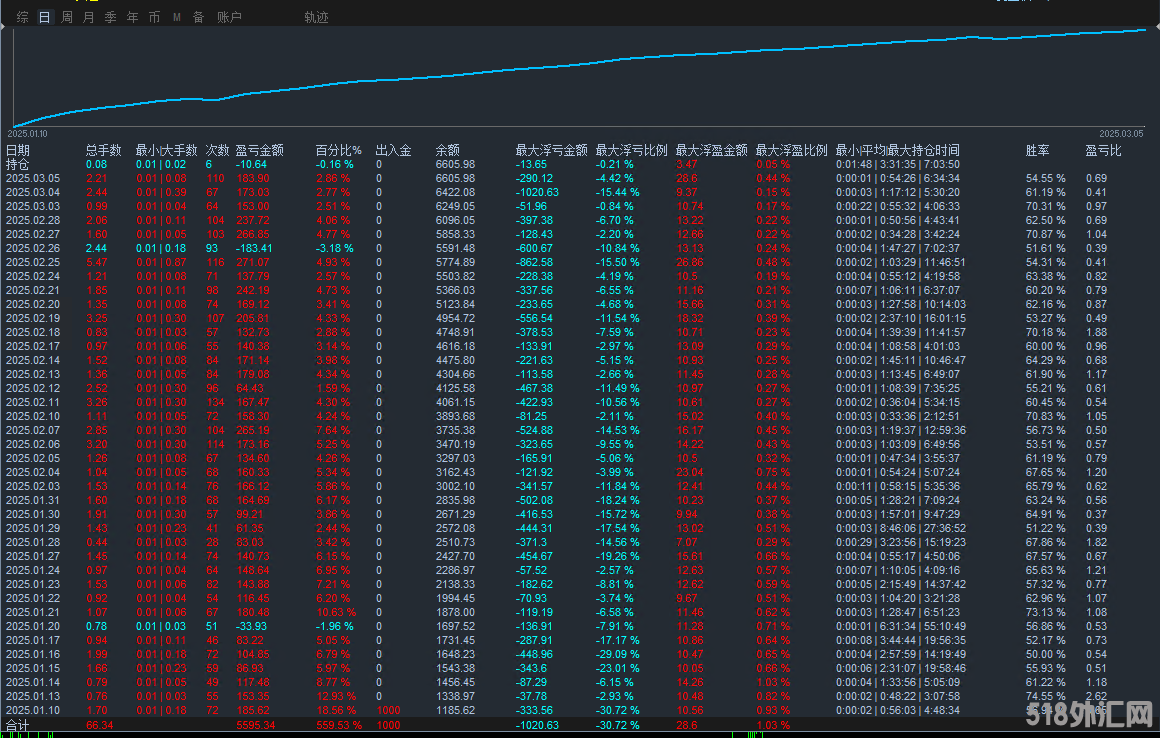
Task: Click balance value 1185.62
Action: 455,710
